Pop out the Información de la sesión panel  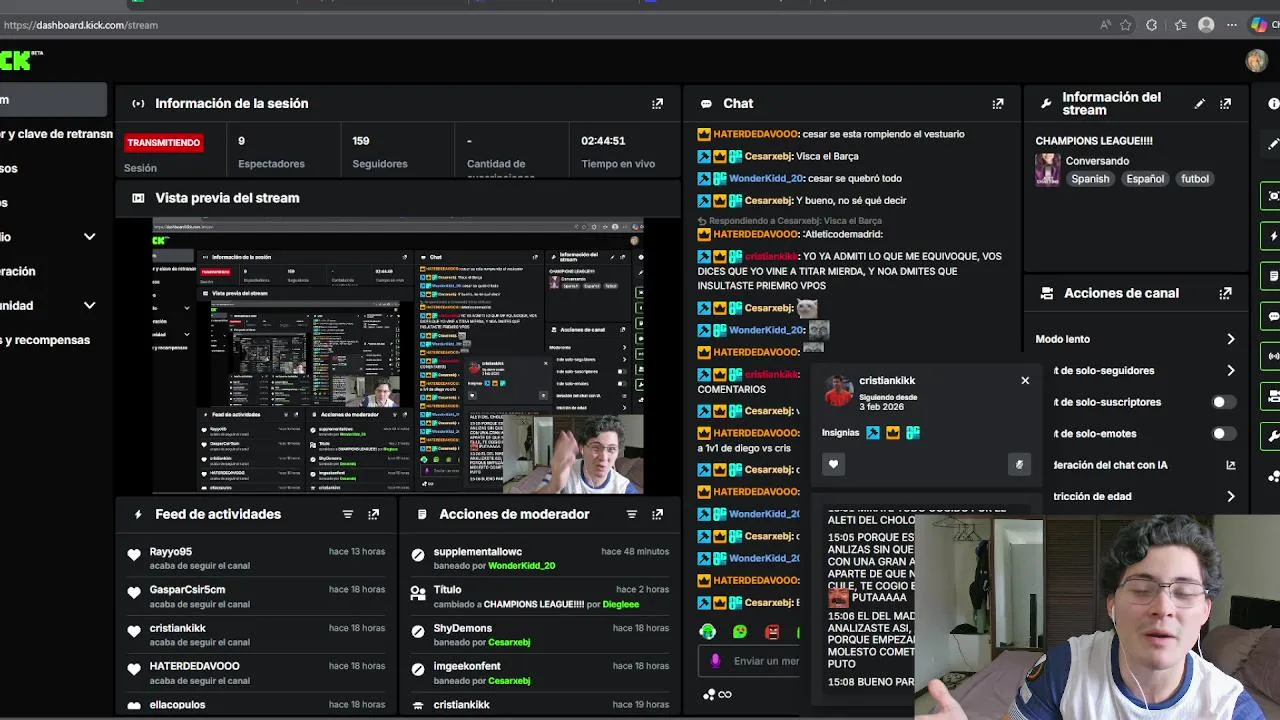[x=657, y=103]
